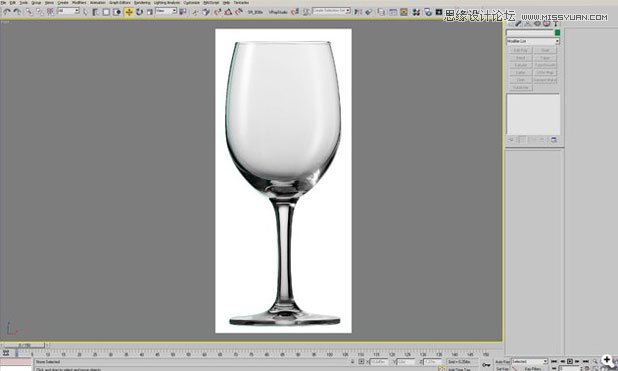Click the Render Production teapot icon
Screen dimensions: 618x371
coord(439,12)
